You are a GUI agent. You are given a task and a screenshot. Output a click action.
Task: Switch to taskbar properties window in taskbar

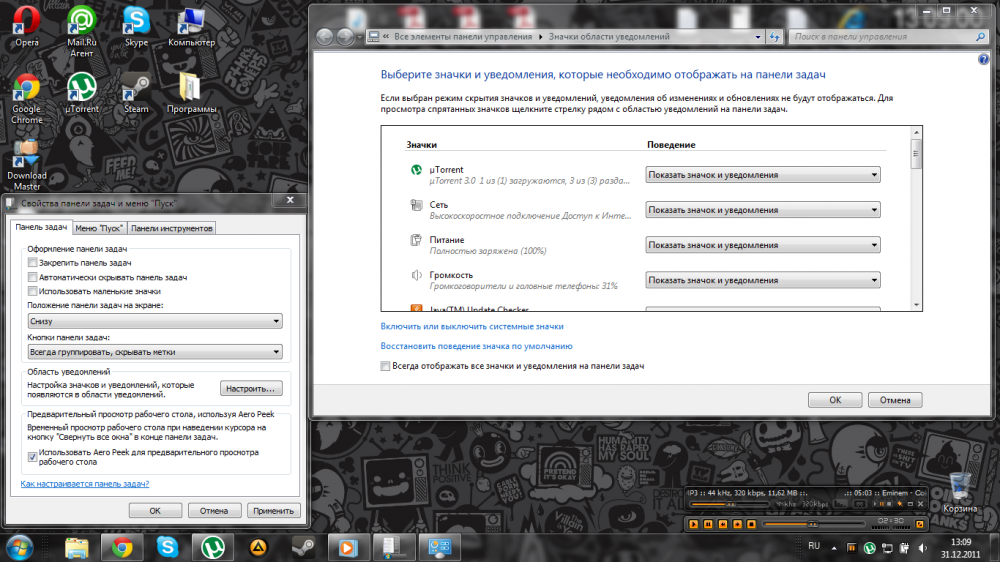pyautogui.click(x=393, y=547)
